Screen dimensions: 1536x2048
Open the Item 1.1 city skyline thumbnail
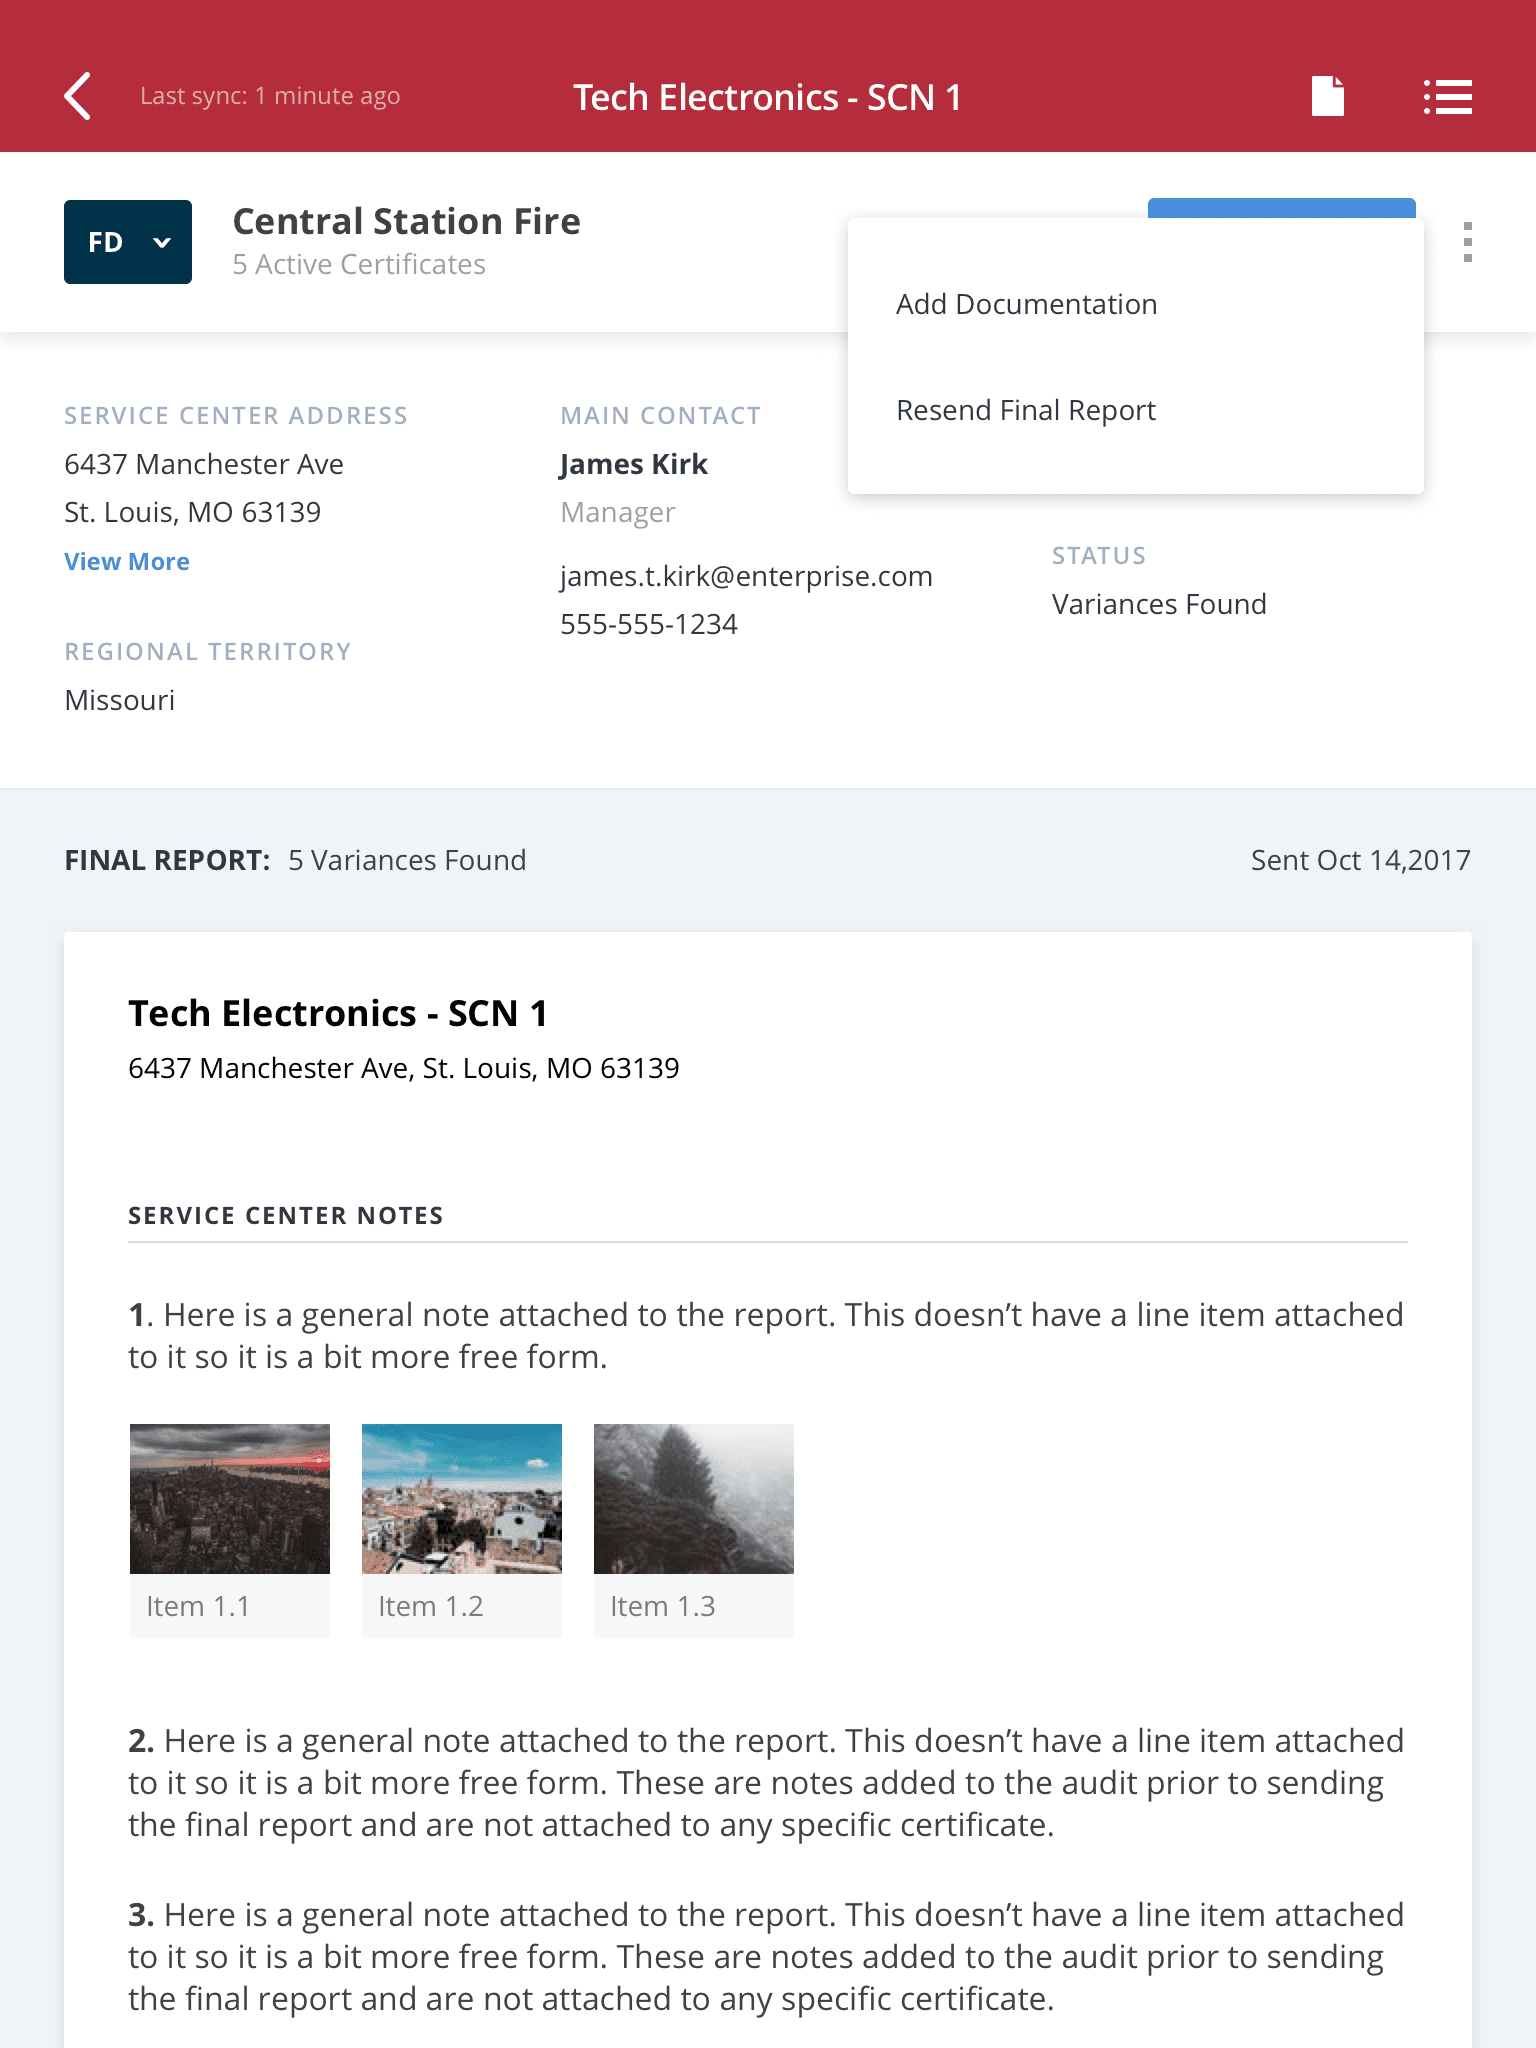click(230, 1498)
